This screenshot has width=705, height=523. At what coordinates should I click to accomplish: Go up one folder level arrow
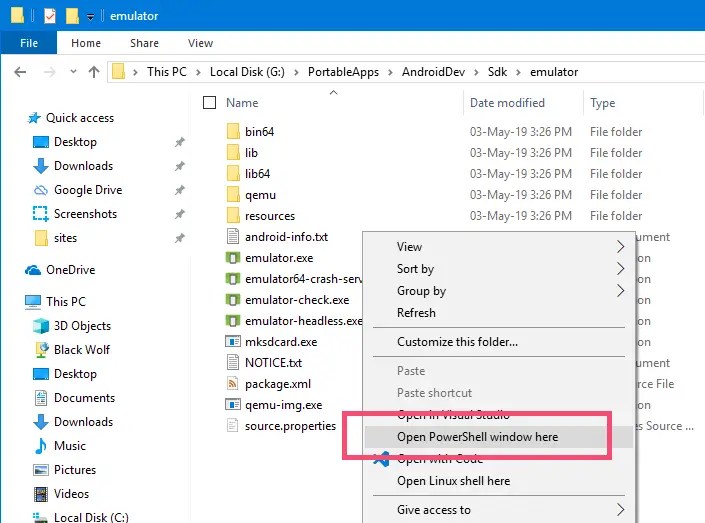pyautogui.click(x=94, y=72)
